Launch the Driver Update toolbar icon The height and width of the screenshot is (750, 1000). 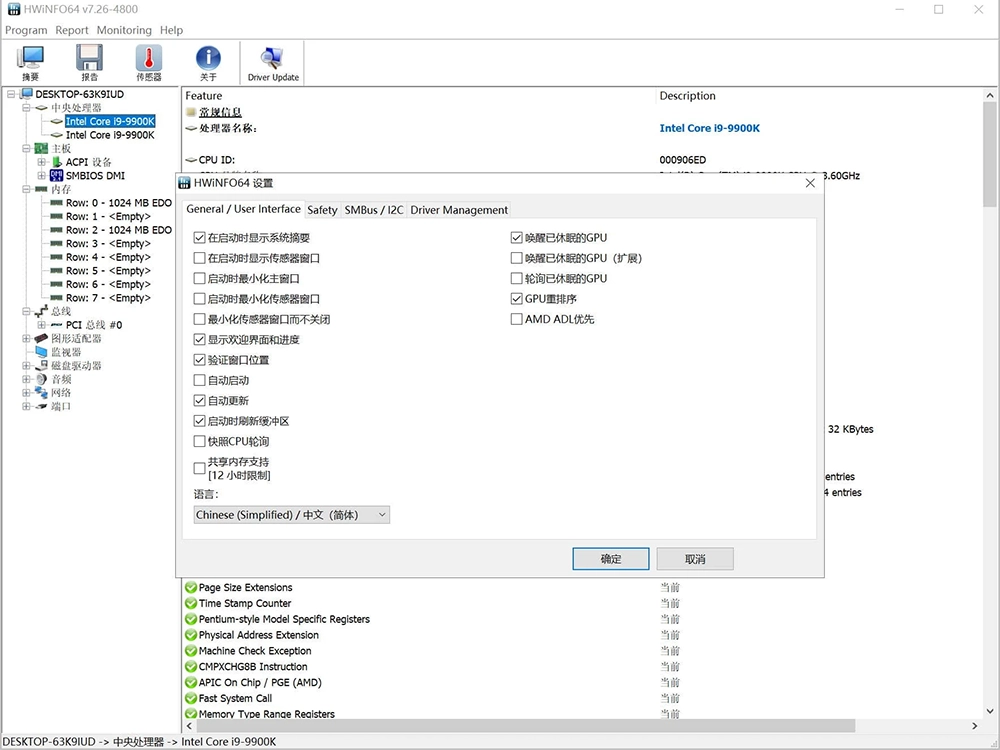pos(273,63)
